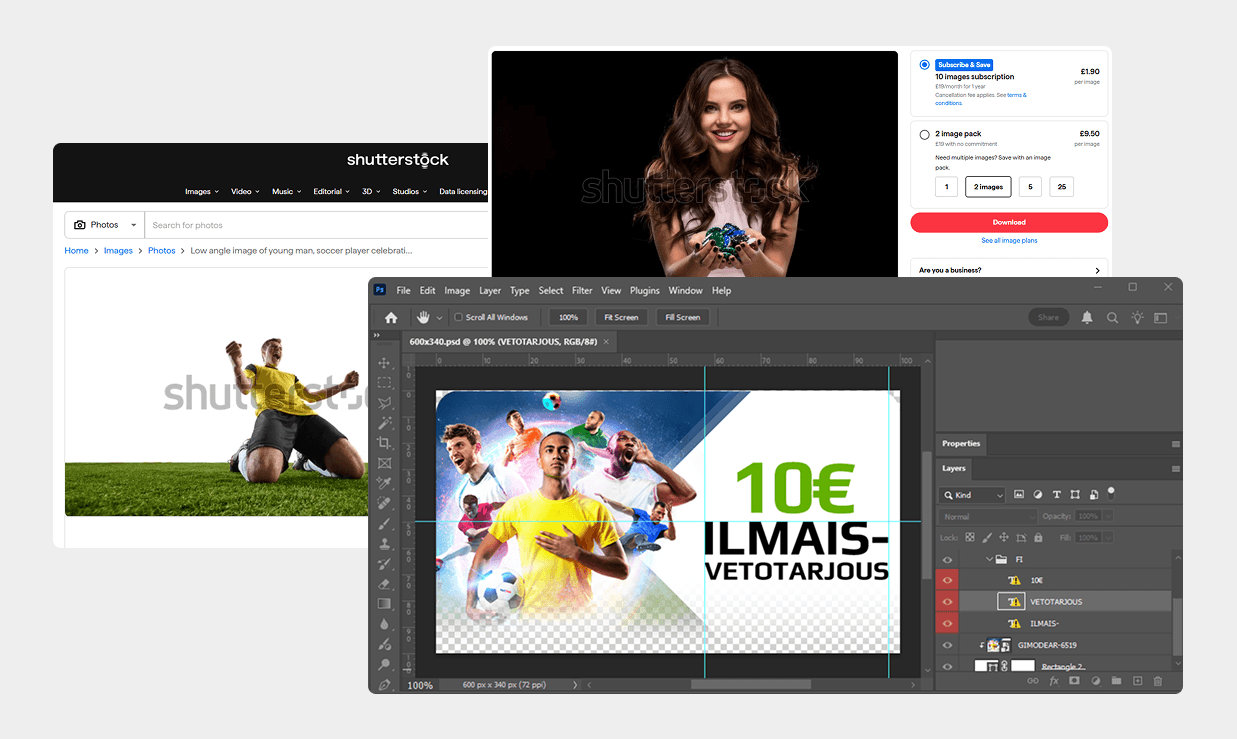Add layer style using fx icon

1054,681
